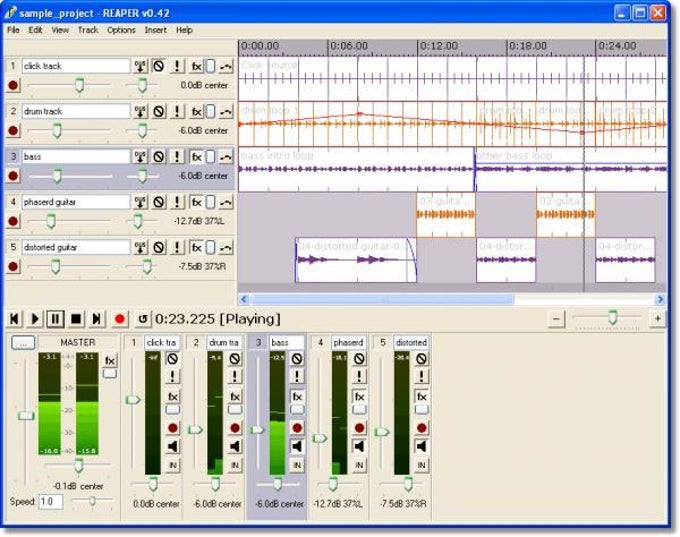Mute mixer channel 5 distorted
This screenshot has height=537, width=680.
click(422, 359)
